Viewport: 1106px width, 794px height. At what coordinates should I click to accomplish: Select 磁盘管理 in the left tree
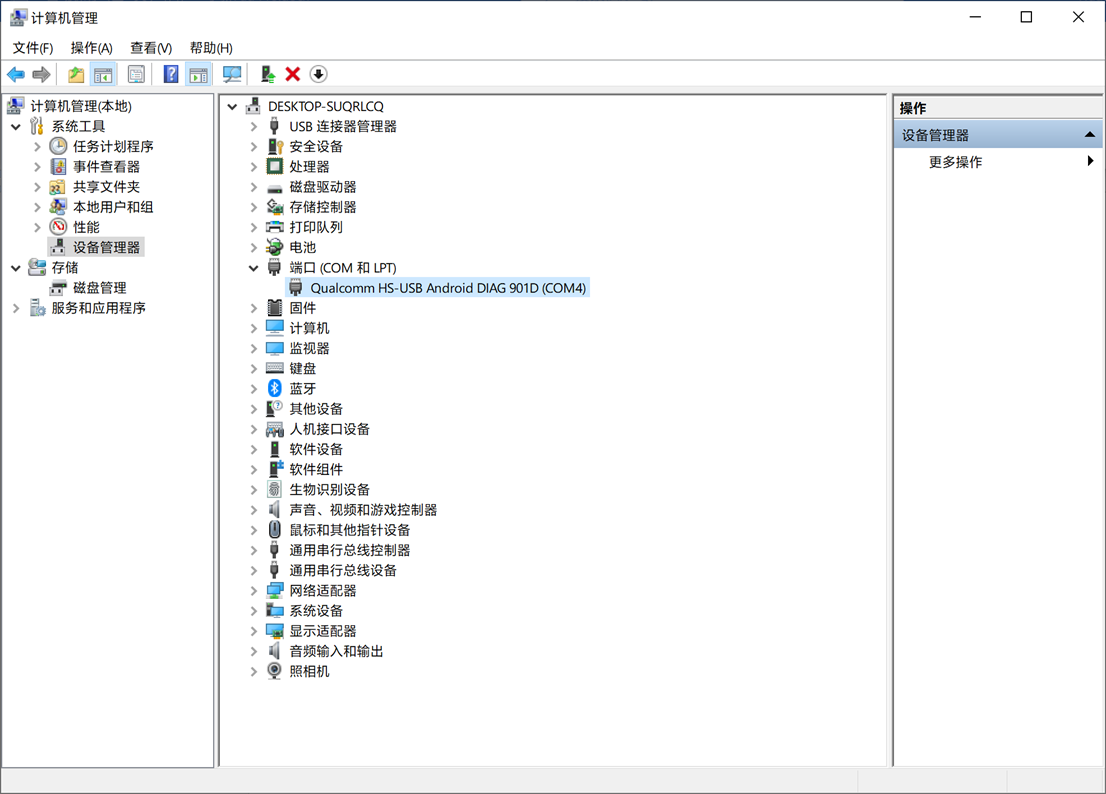pyautogui.click(x=99, y=288)
